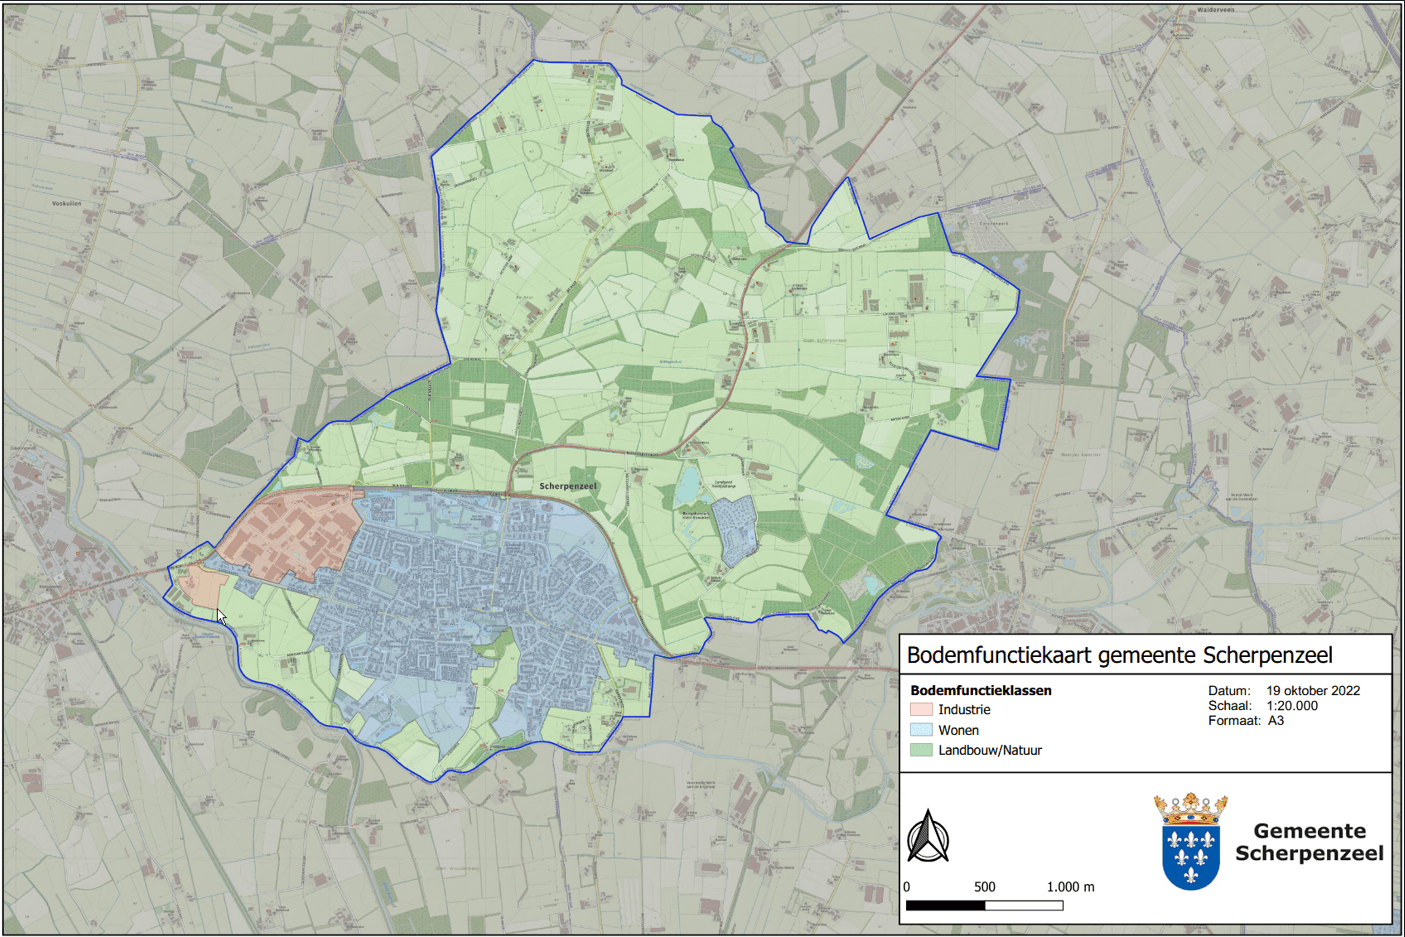This screenshot has height=937, width=1405.
Task: Click the 'Wonen' legend label
Action: point(958,730)
